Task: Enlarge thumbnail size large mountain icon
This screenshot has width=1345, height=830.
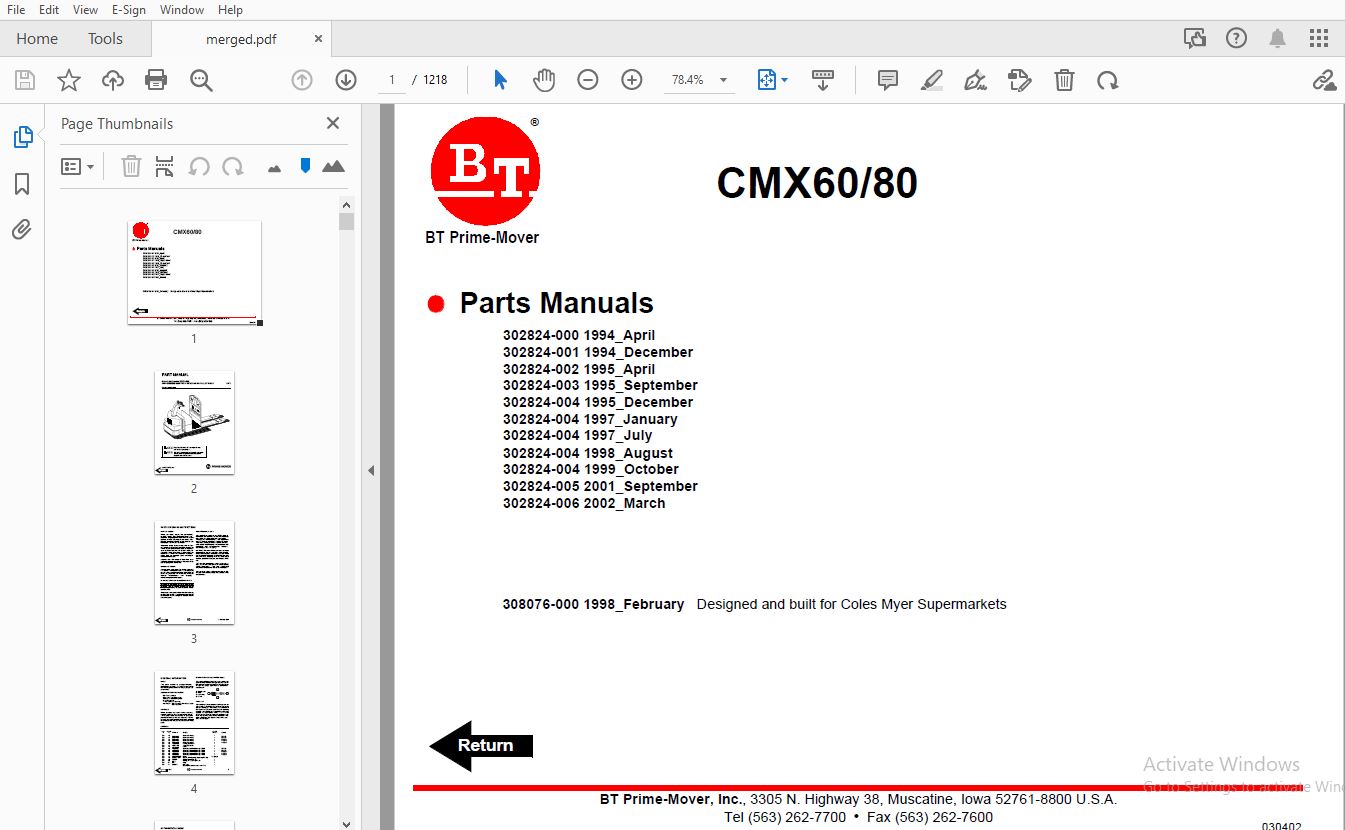Action: [x=334, y=167]
